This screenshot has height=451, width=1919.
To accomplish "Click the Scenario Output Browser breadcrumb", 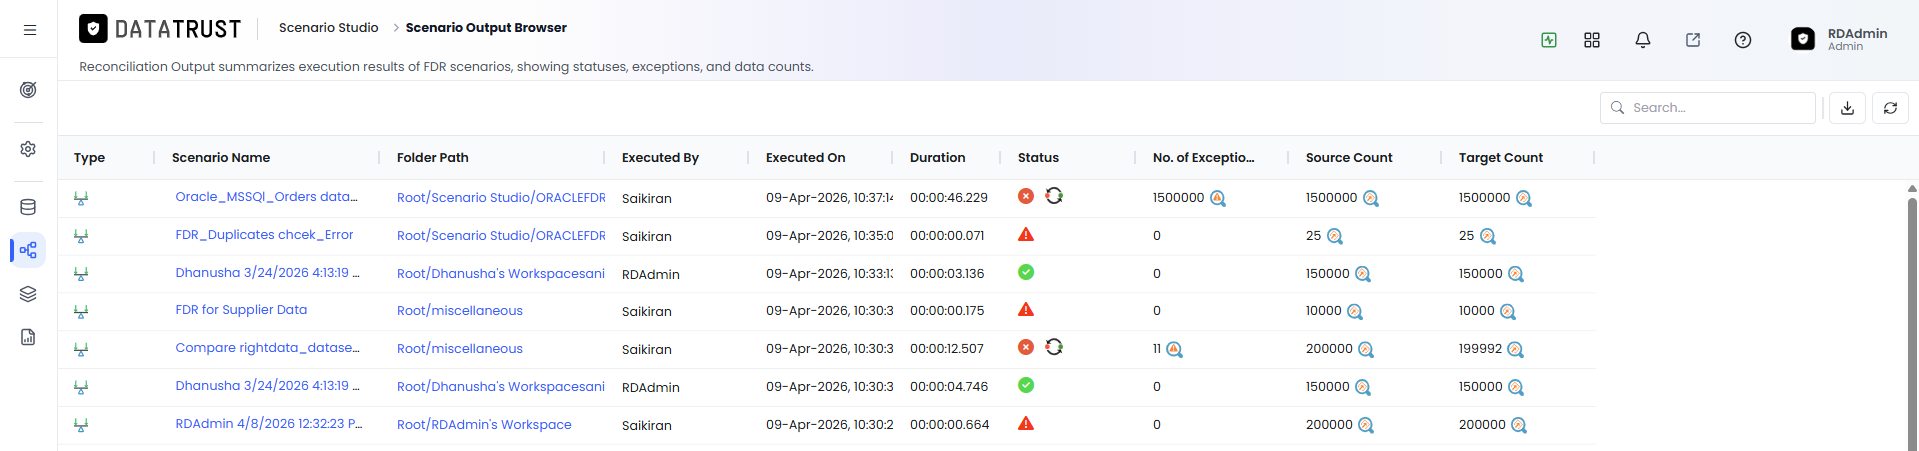I will click(x=486, y=28).
